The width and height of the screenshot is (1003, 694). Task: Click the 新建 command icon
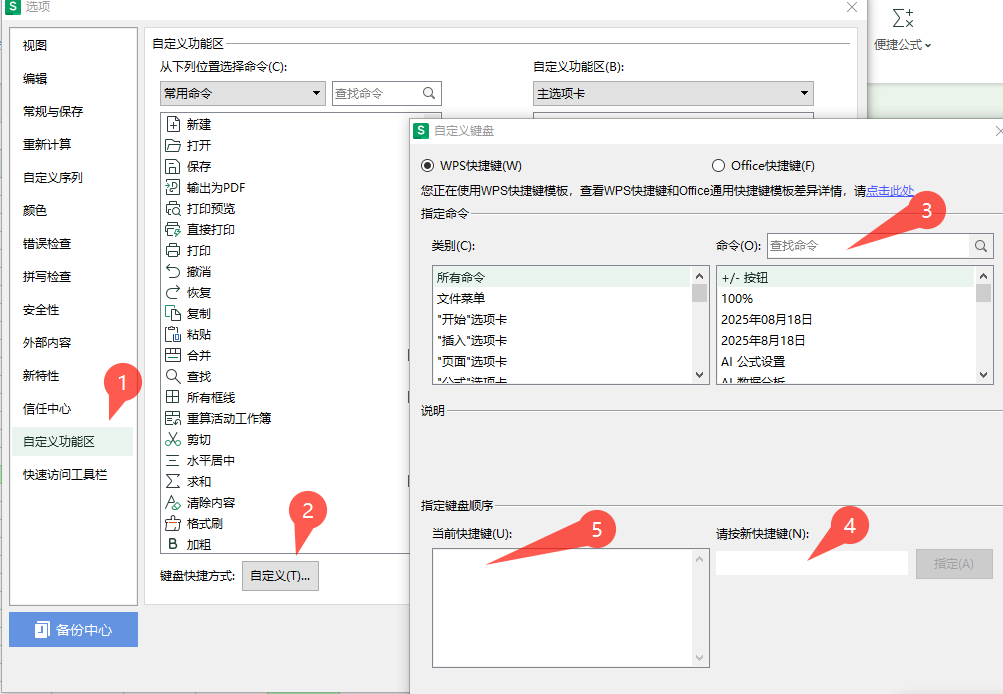(x=173, y=124)
